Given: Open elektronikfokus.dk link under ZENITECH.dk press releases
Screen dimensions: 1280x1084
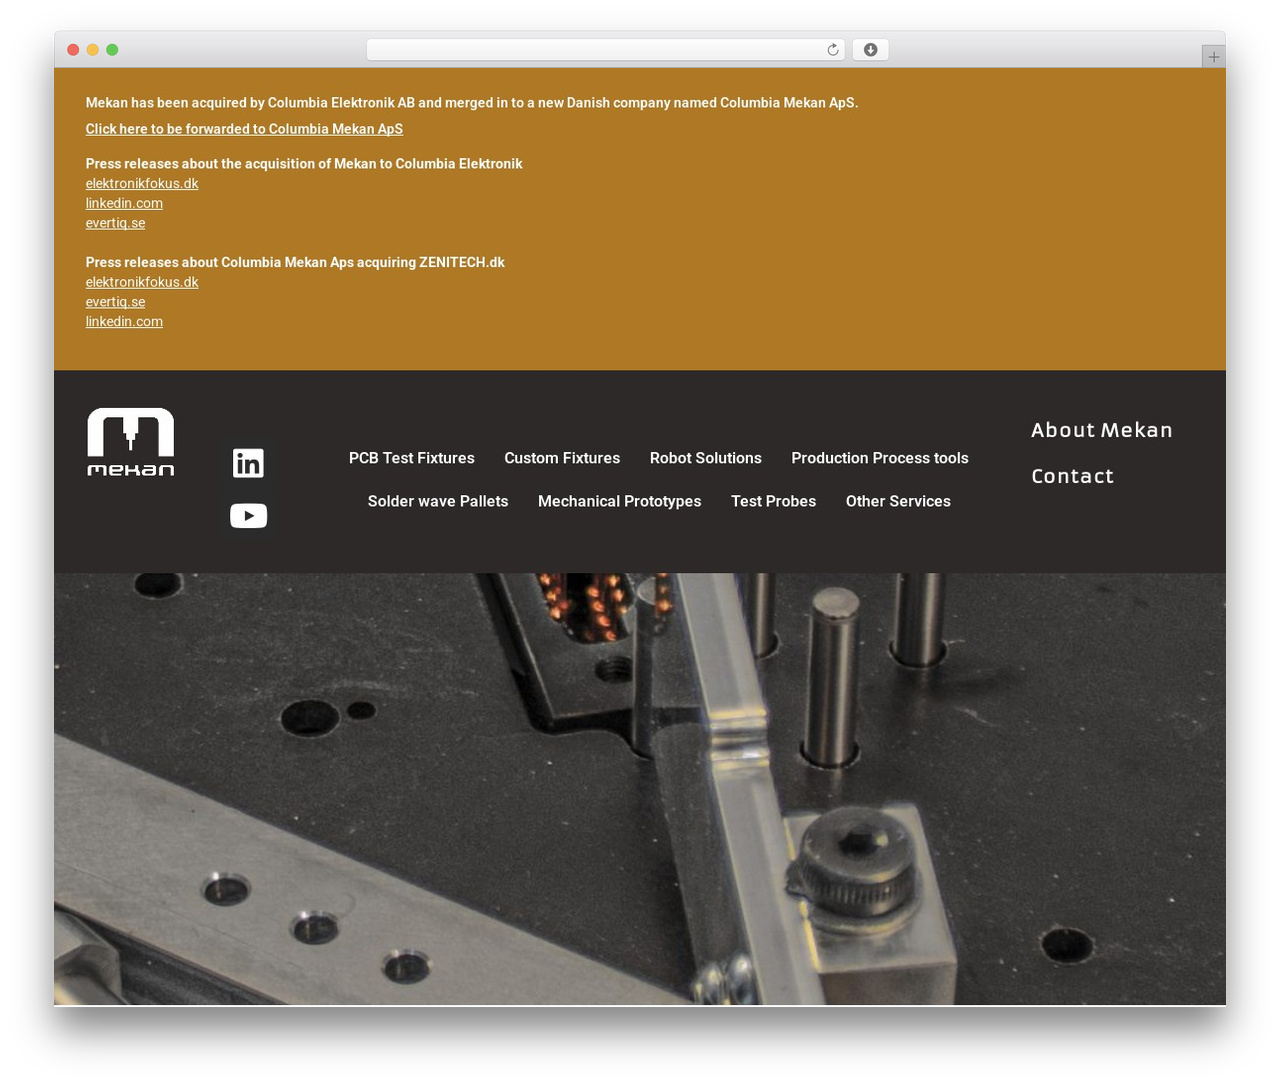Looking at the screenshot, I should click(x=142, y=282).
